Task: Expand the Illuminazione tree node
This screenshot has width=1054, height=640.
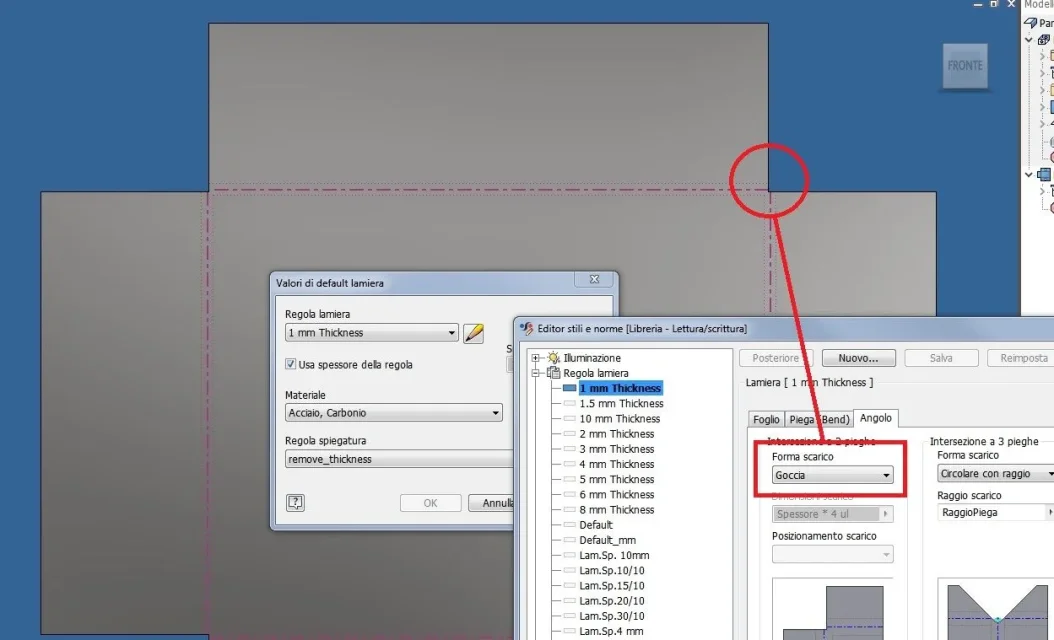Action: [535, 358]
